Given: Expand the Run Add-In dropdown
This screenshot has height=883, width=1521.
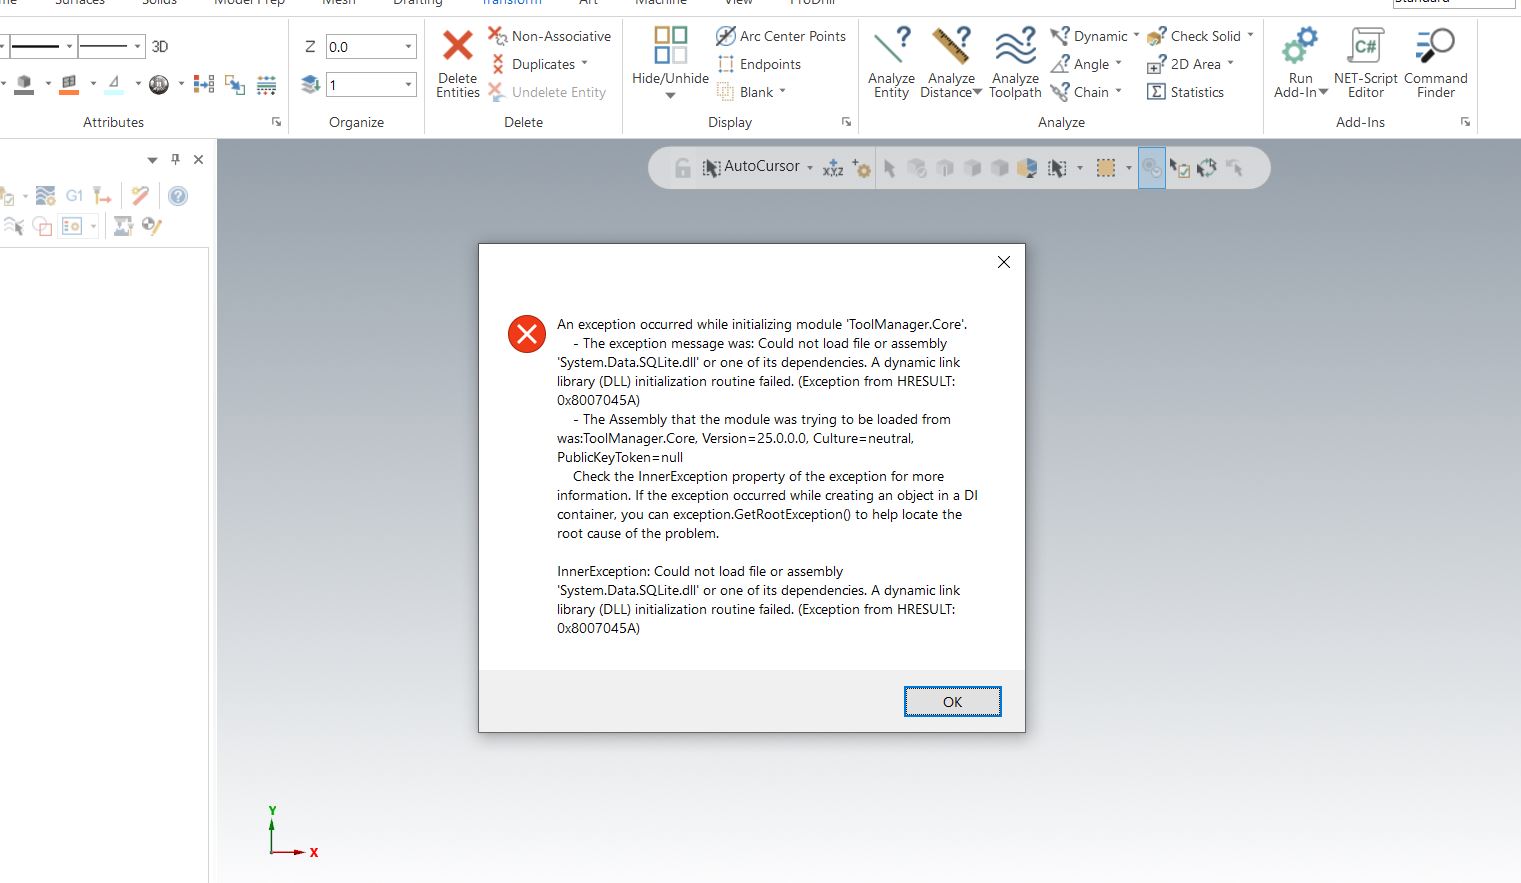Looking at the screenshot, I should tap(1323, 92).
